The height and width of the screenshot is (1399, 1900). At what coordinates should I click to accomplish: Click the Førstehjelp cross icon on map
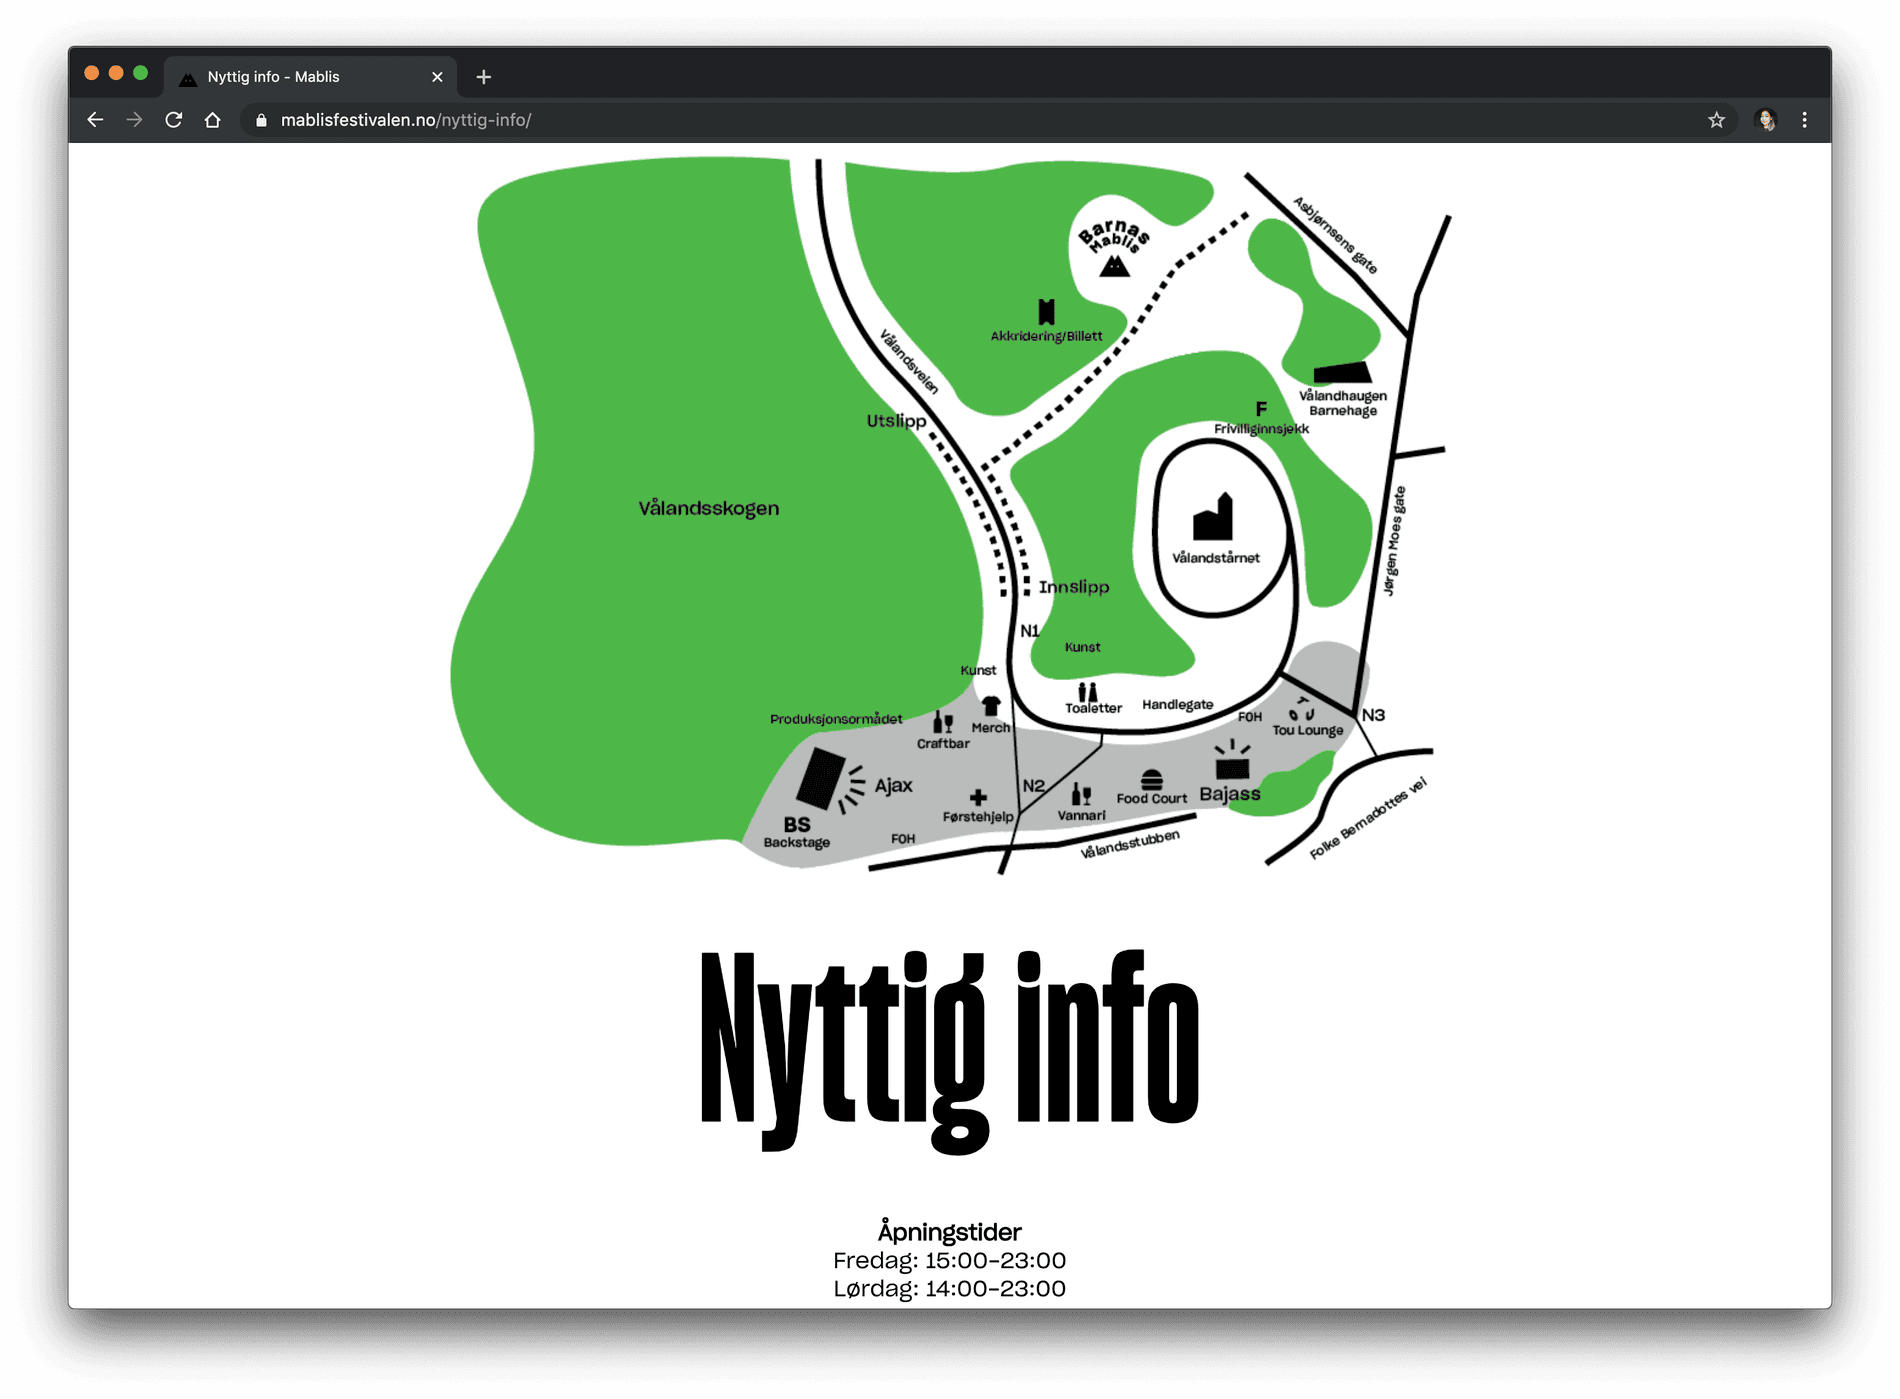[x=978, y=797]
